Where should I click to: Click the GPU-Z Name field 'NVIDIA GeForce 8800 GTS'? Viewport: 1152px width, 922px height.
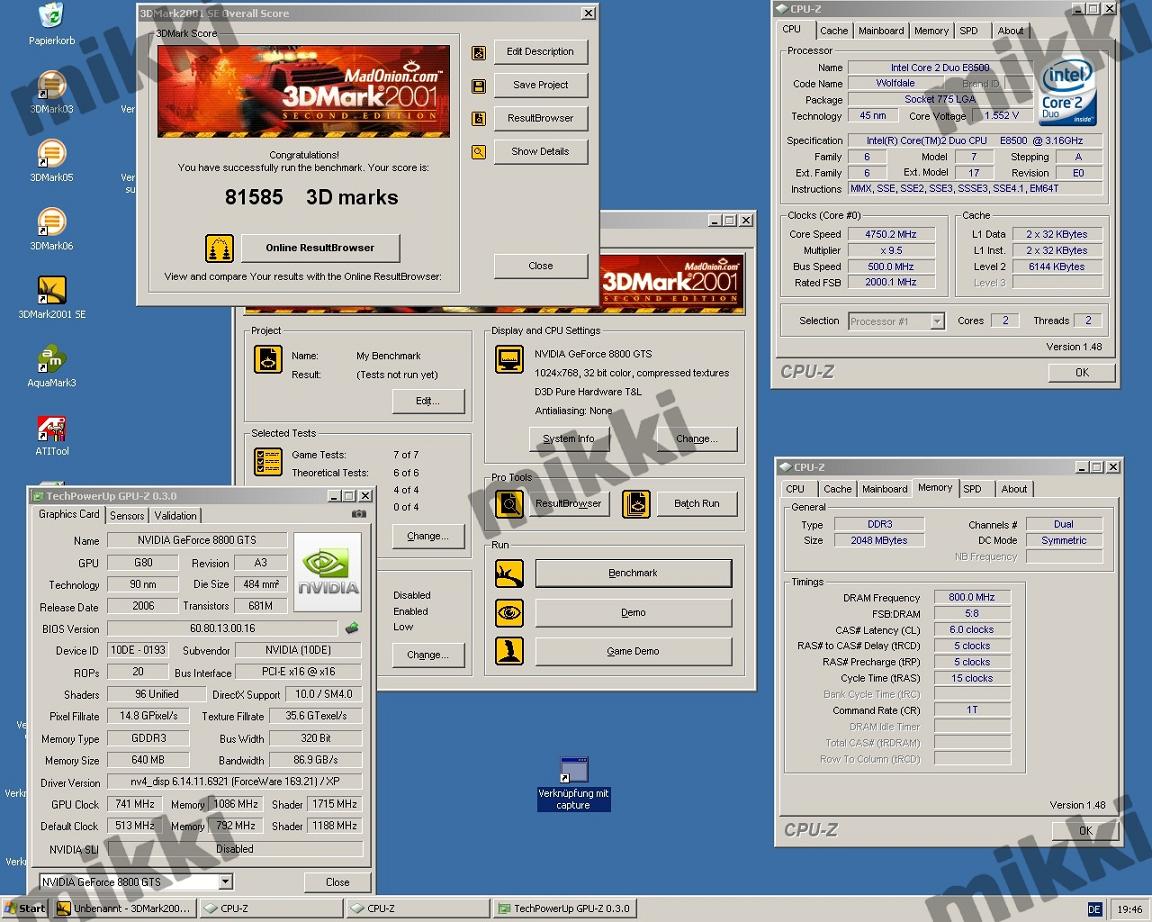(197, 541)
